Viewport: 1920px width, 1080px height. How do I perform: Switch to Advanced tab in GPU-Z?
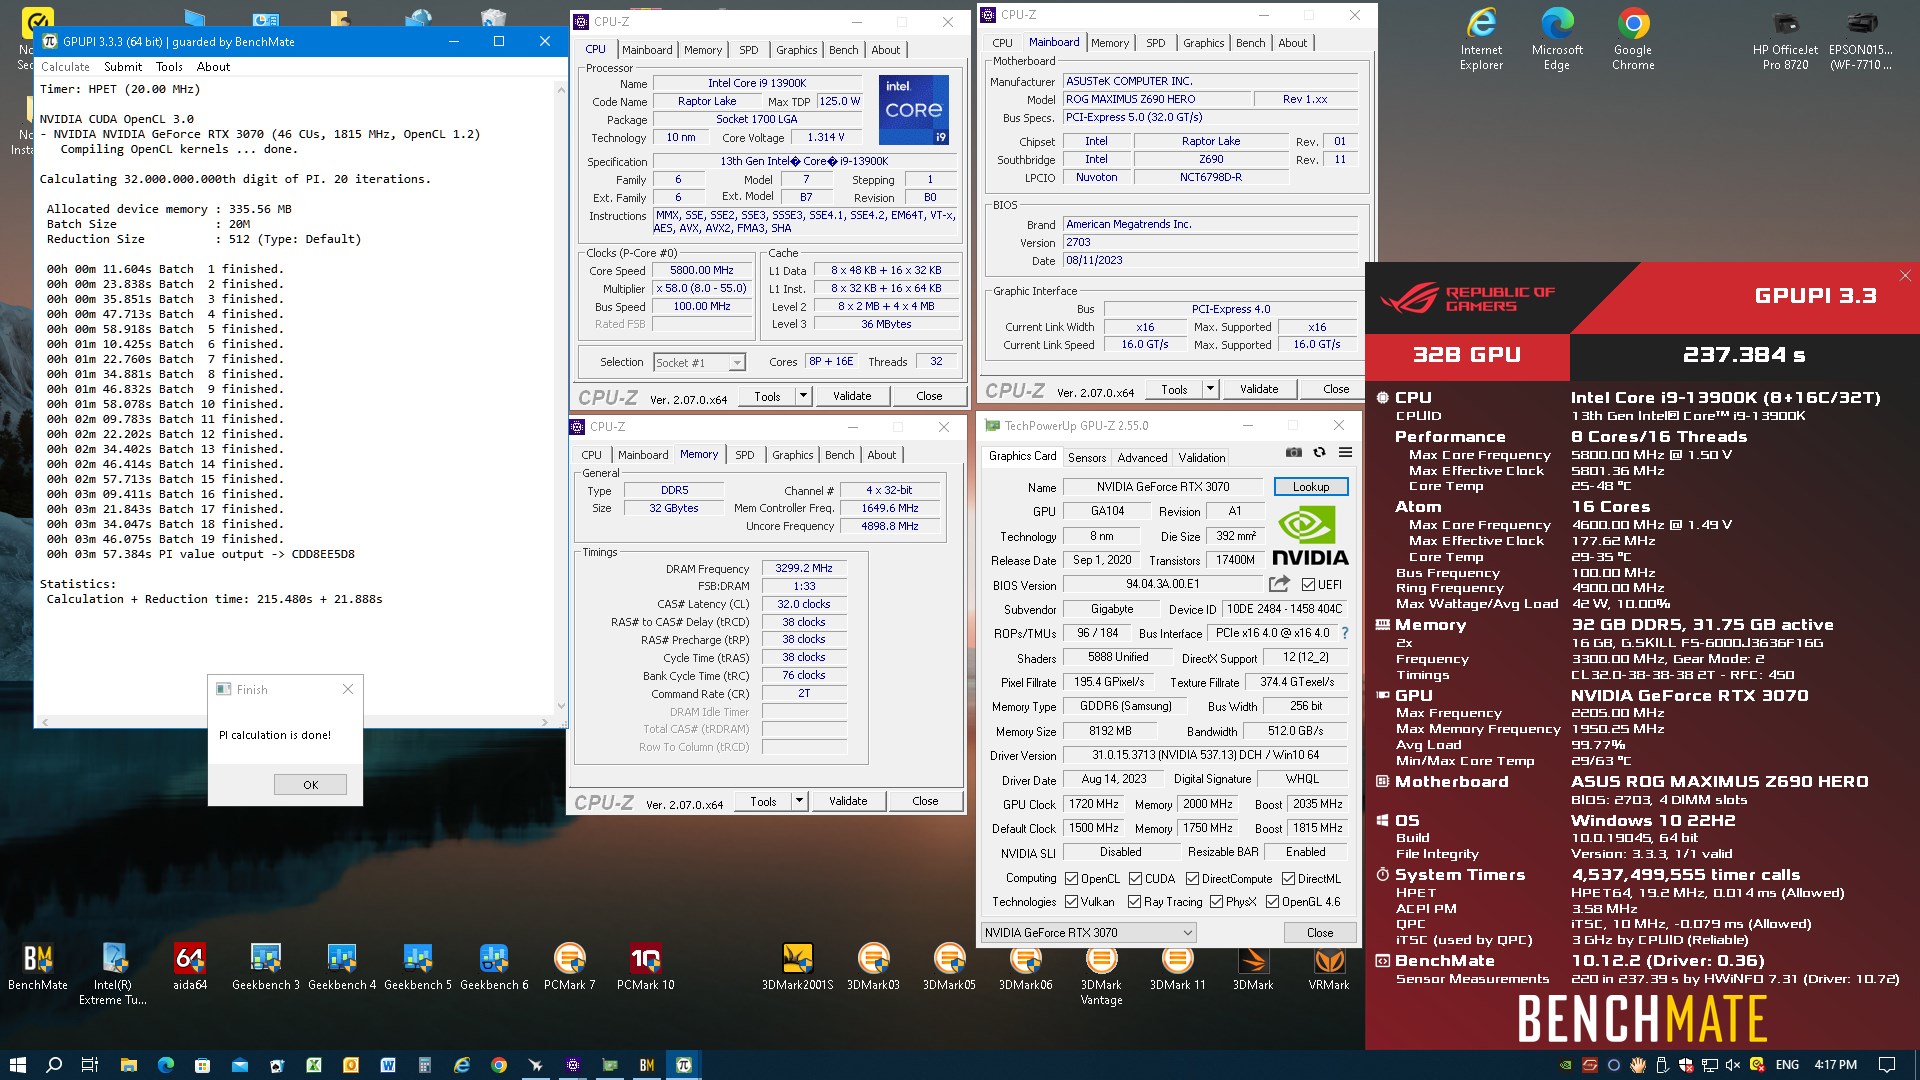coord(1142,457)
